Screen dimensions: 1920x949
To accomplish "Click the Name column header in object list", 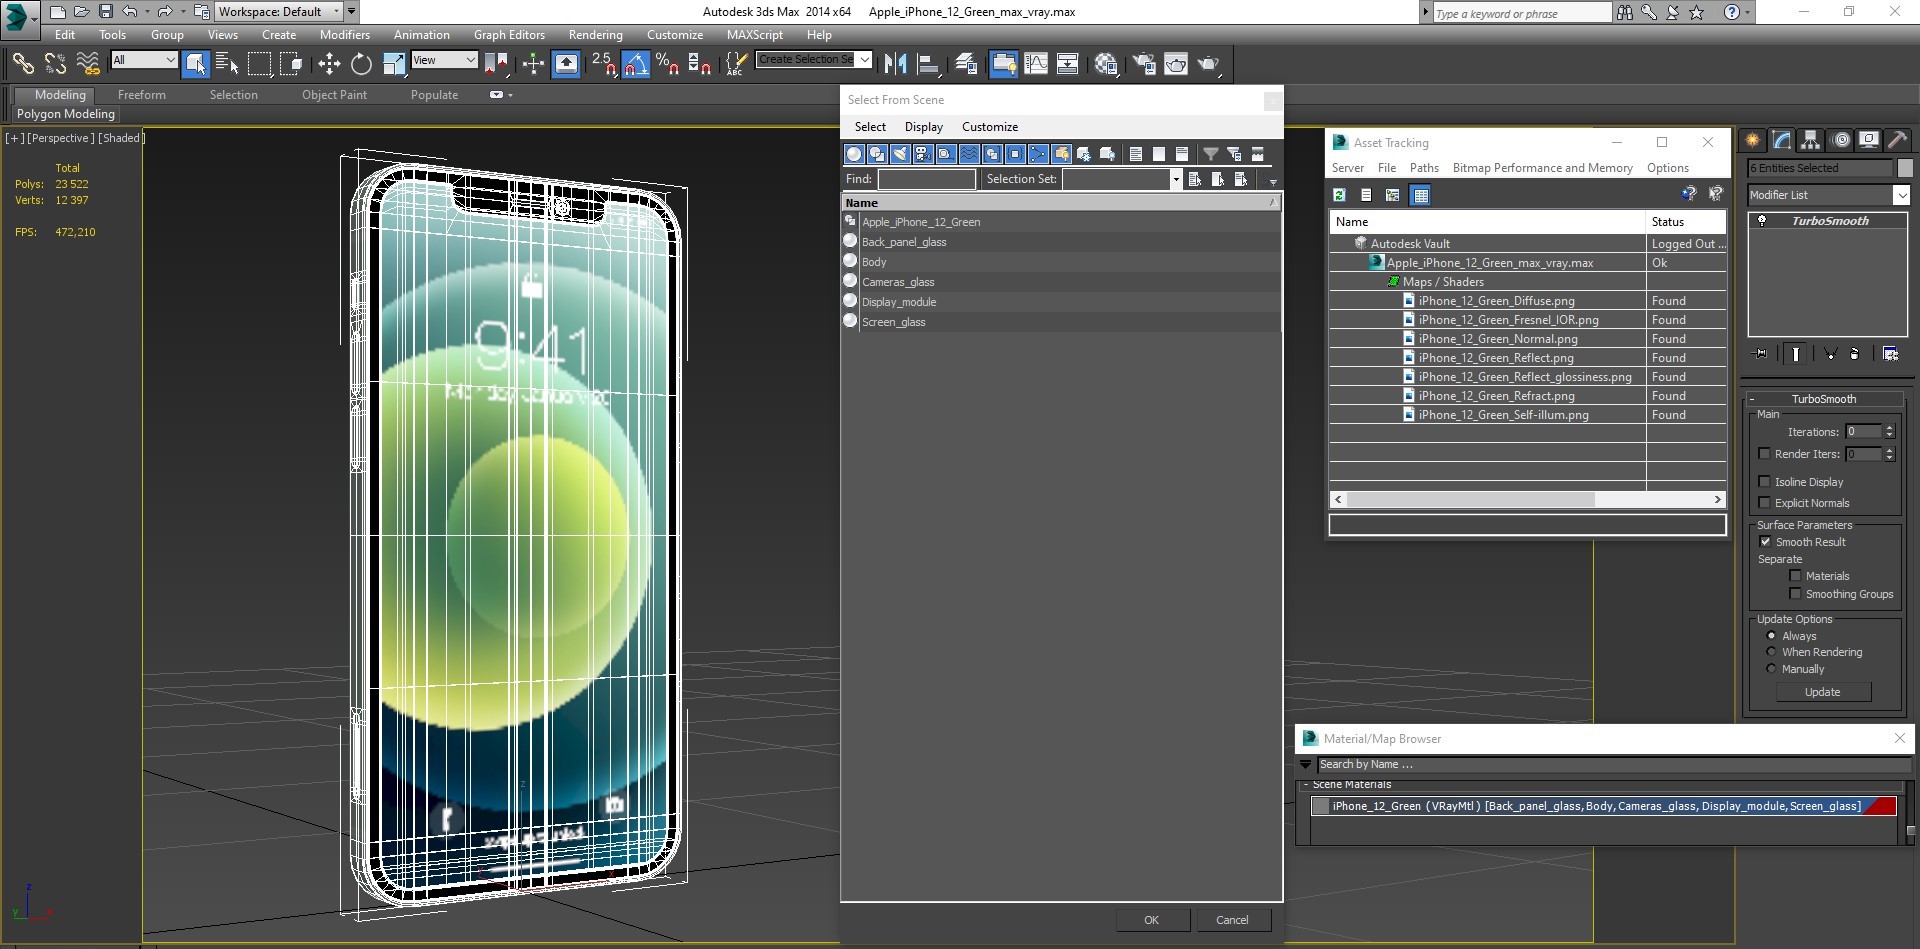I will tap(1060, 203).
